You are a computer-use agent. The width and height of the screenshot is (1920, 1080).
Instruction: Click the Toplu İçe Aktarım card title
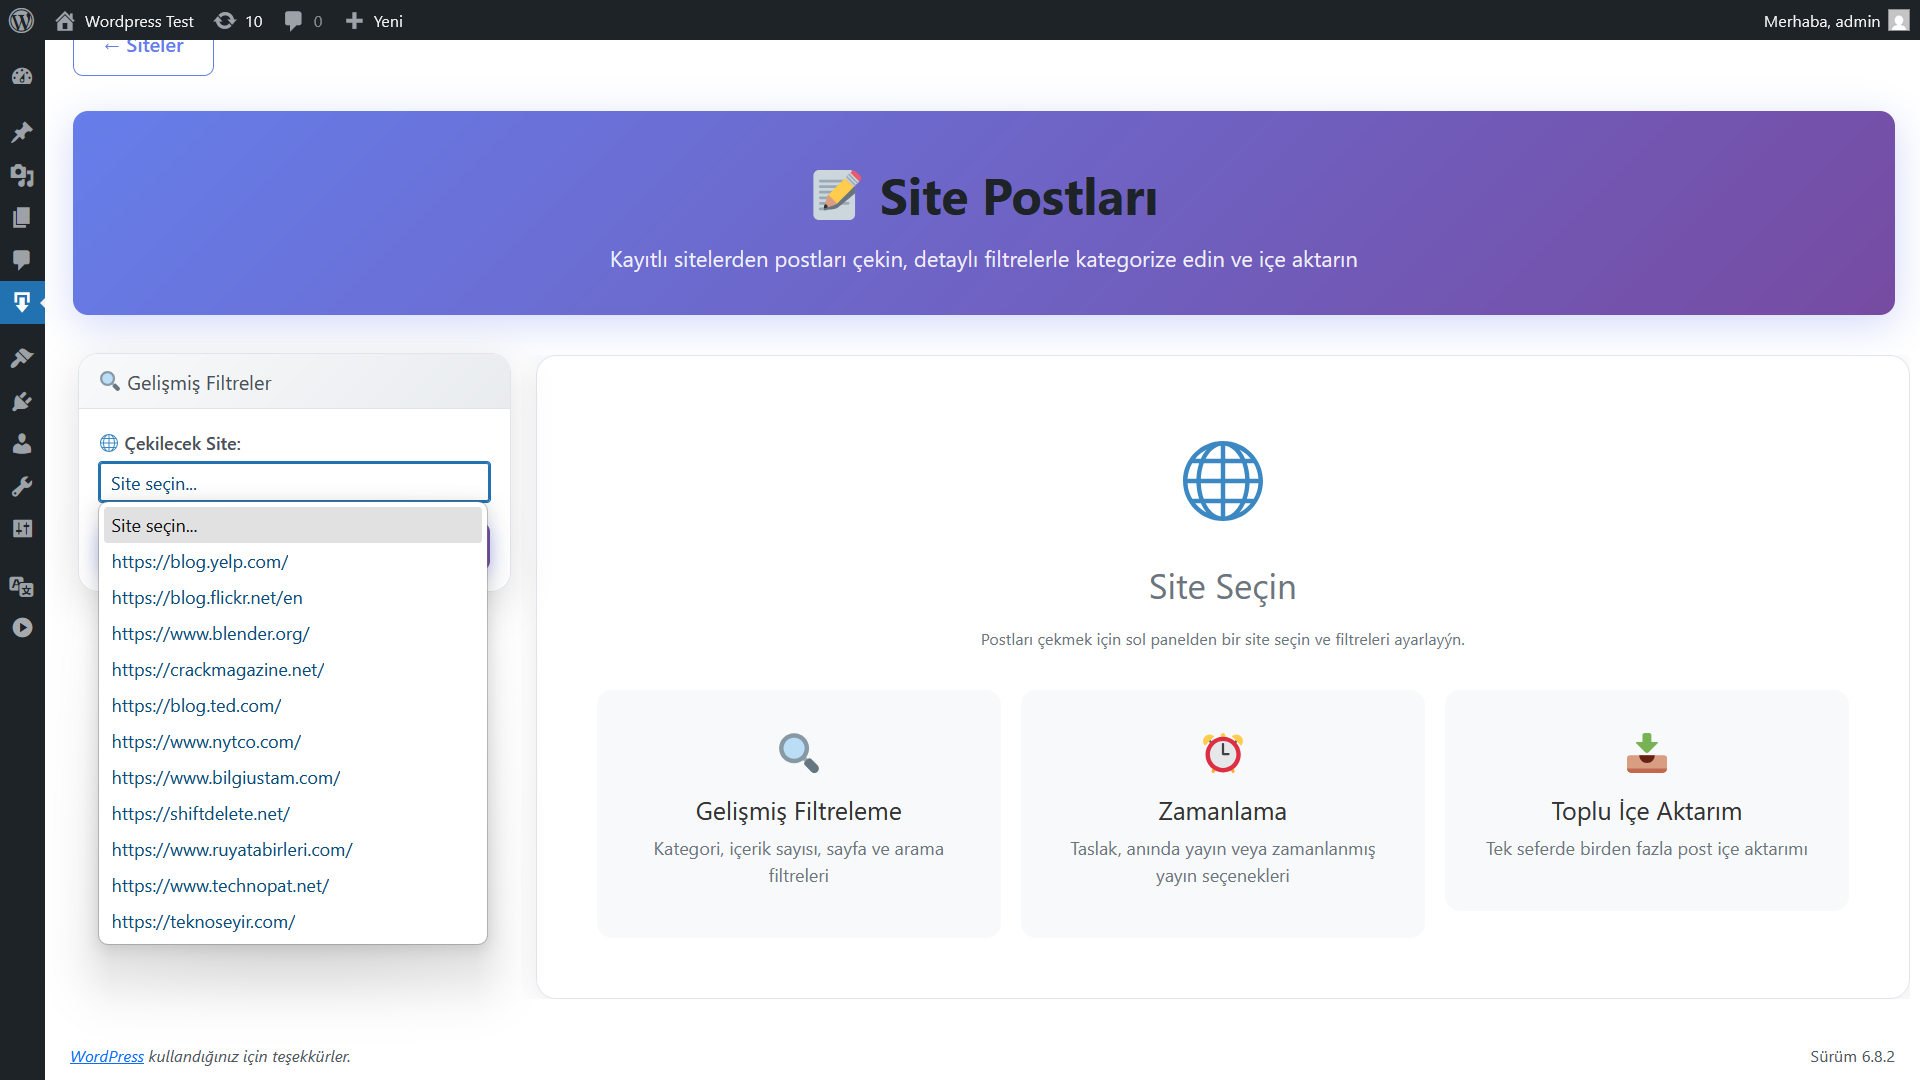click(x=1647, y=811)
